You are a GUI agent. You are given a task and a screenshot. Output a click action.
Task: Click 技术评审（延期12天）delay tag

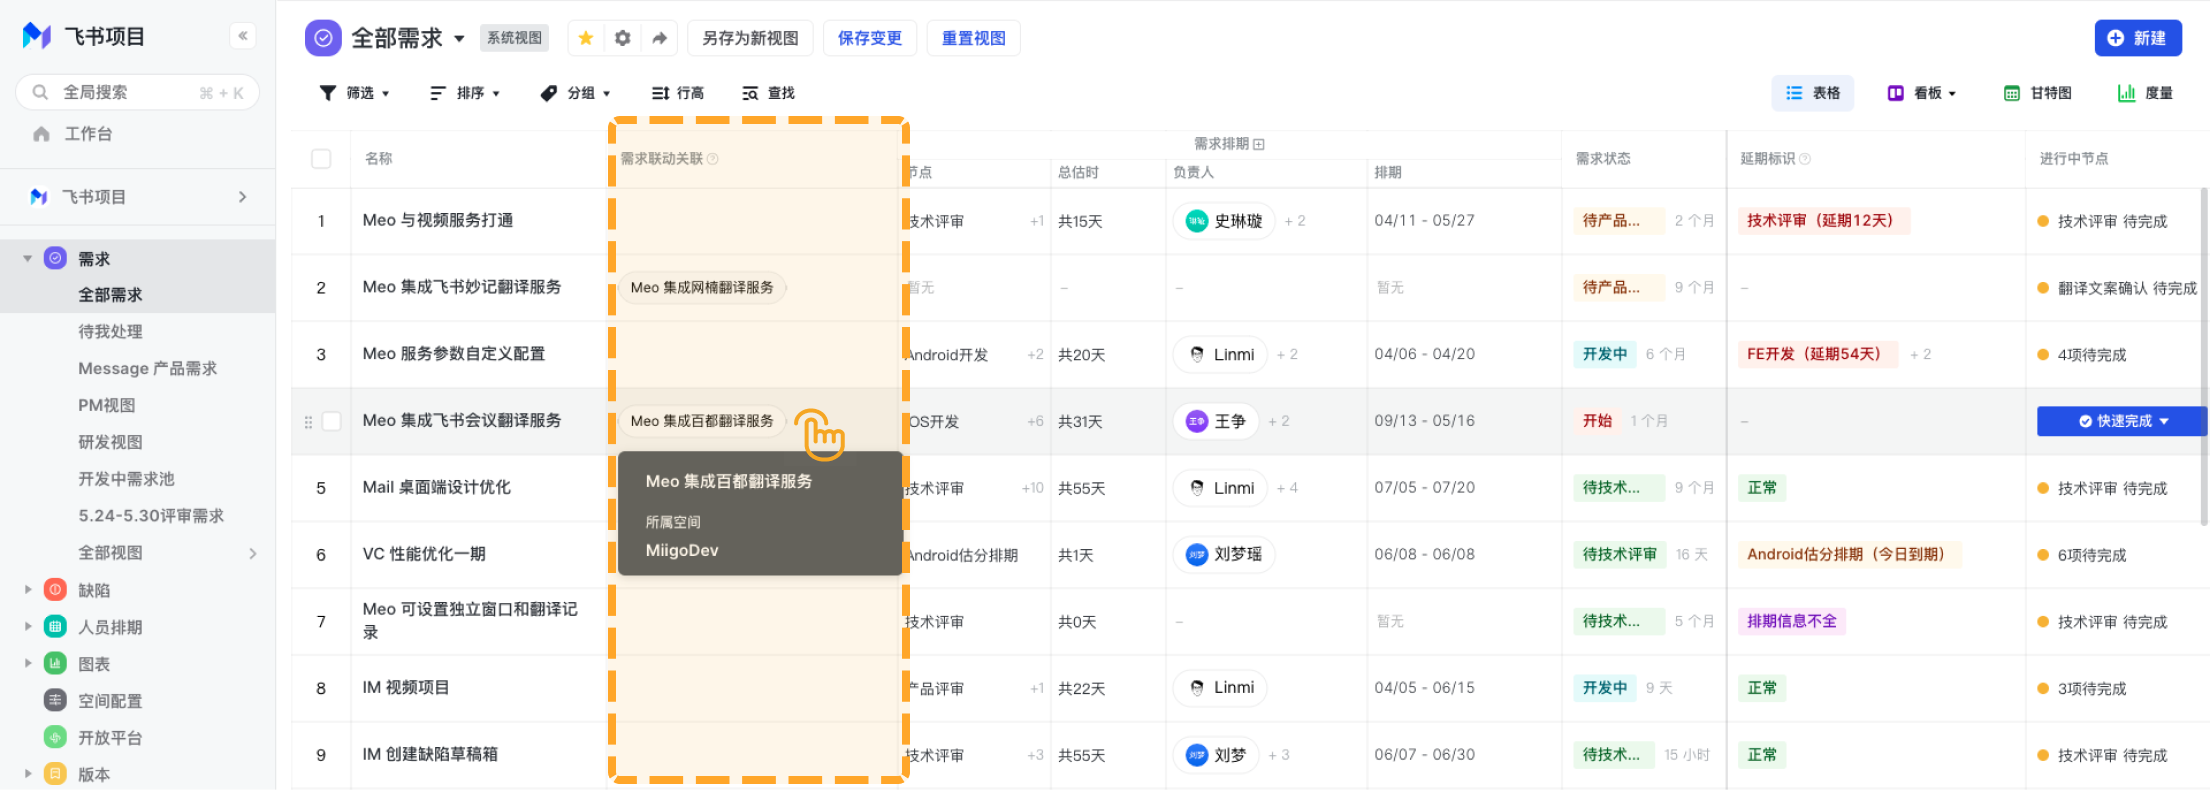[1824, 221]
